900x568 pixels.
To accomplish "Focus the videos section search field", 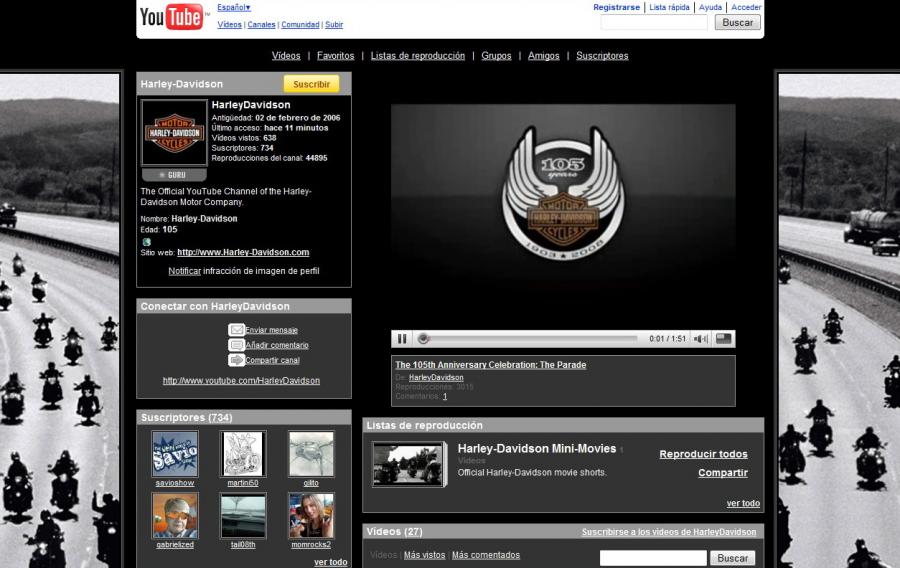I will [653, 558].
